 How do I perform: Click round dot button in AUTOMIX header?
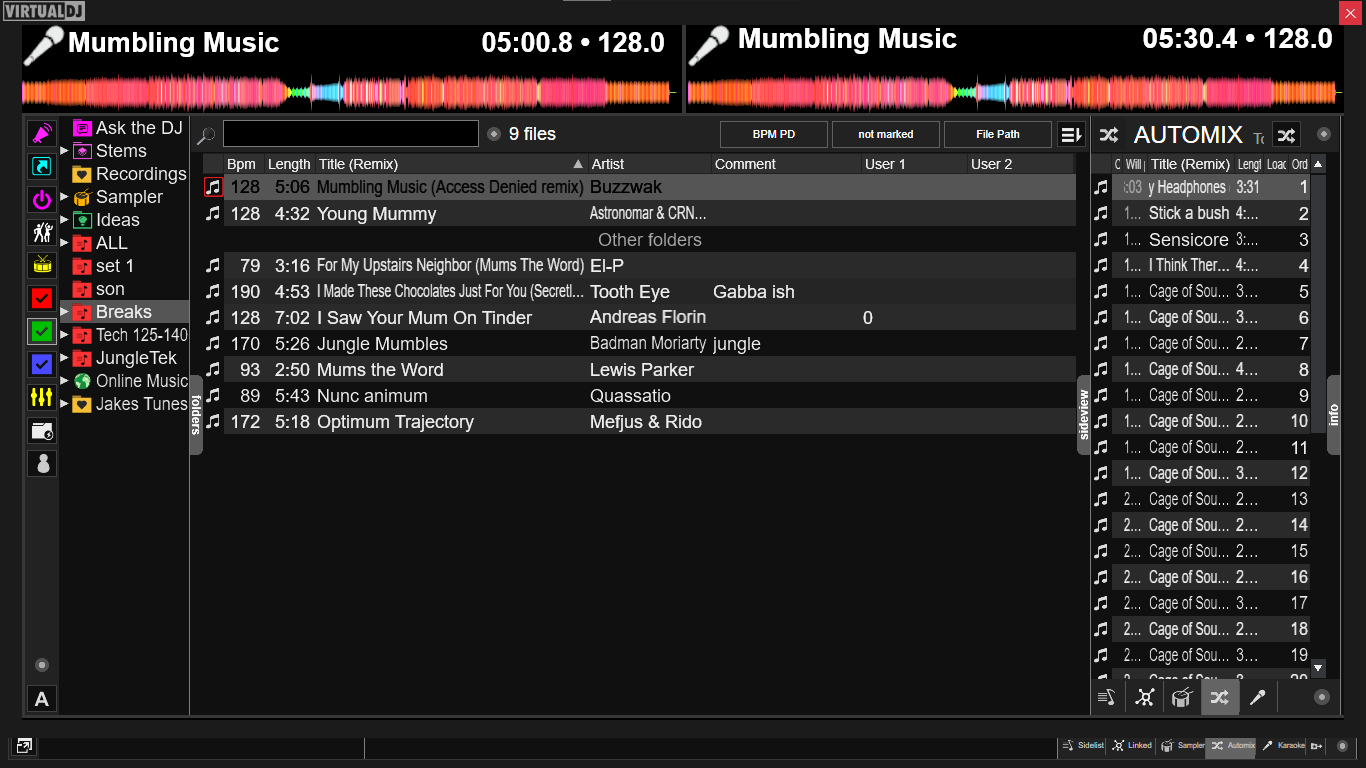(x=1324, y=134)
